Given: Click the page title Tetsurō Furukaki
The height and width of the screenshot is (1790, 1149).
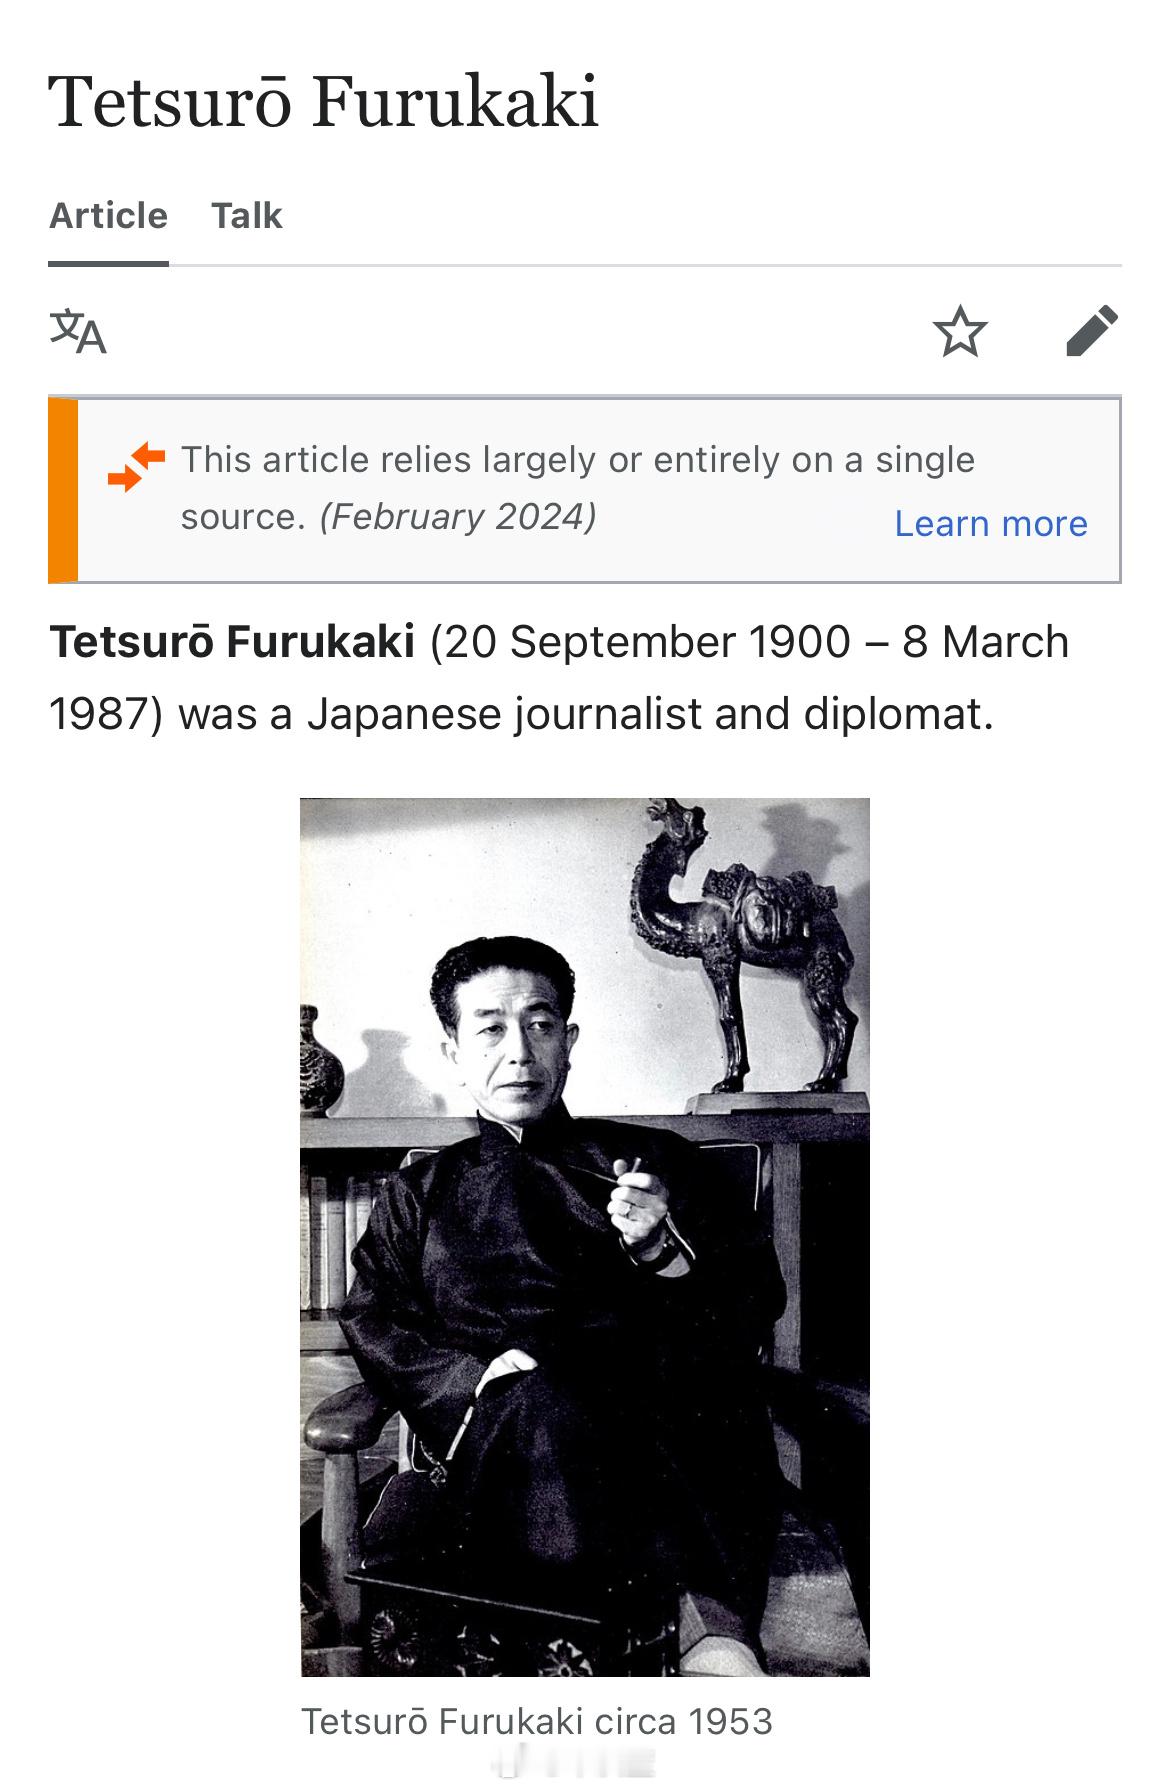Looking at the screenshot, I should click(323, 101).
